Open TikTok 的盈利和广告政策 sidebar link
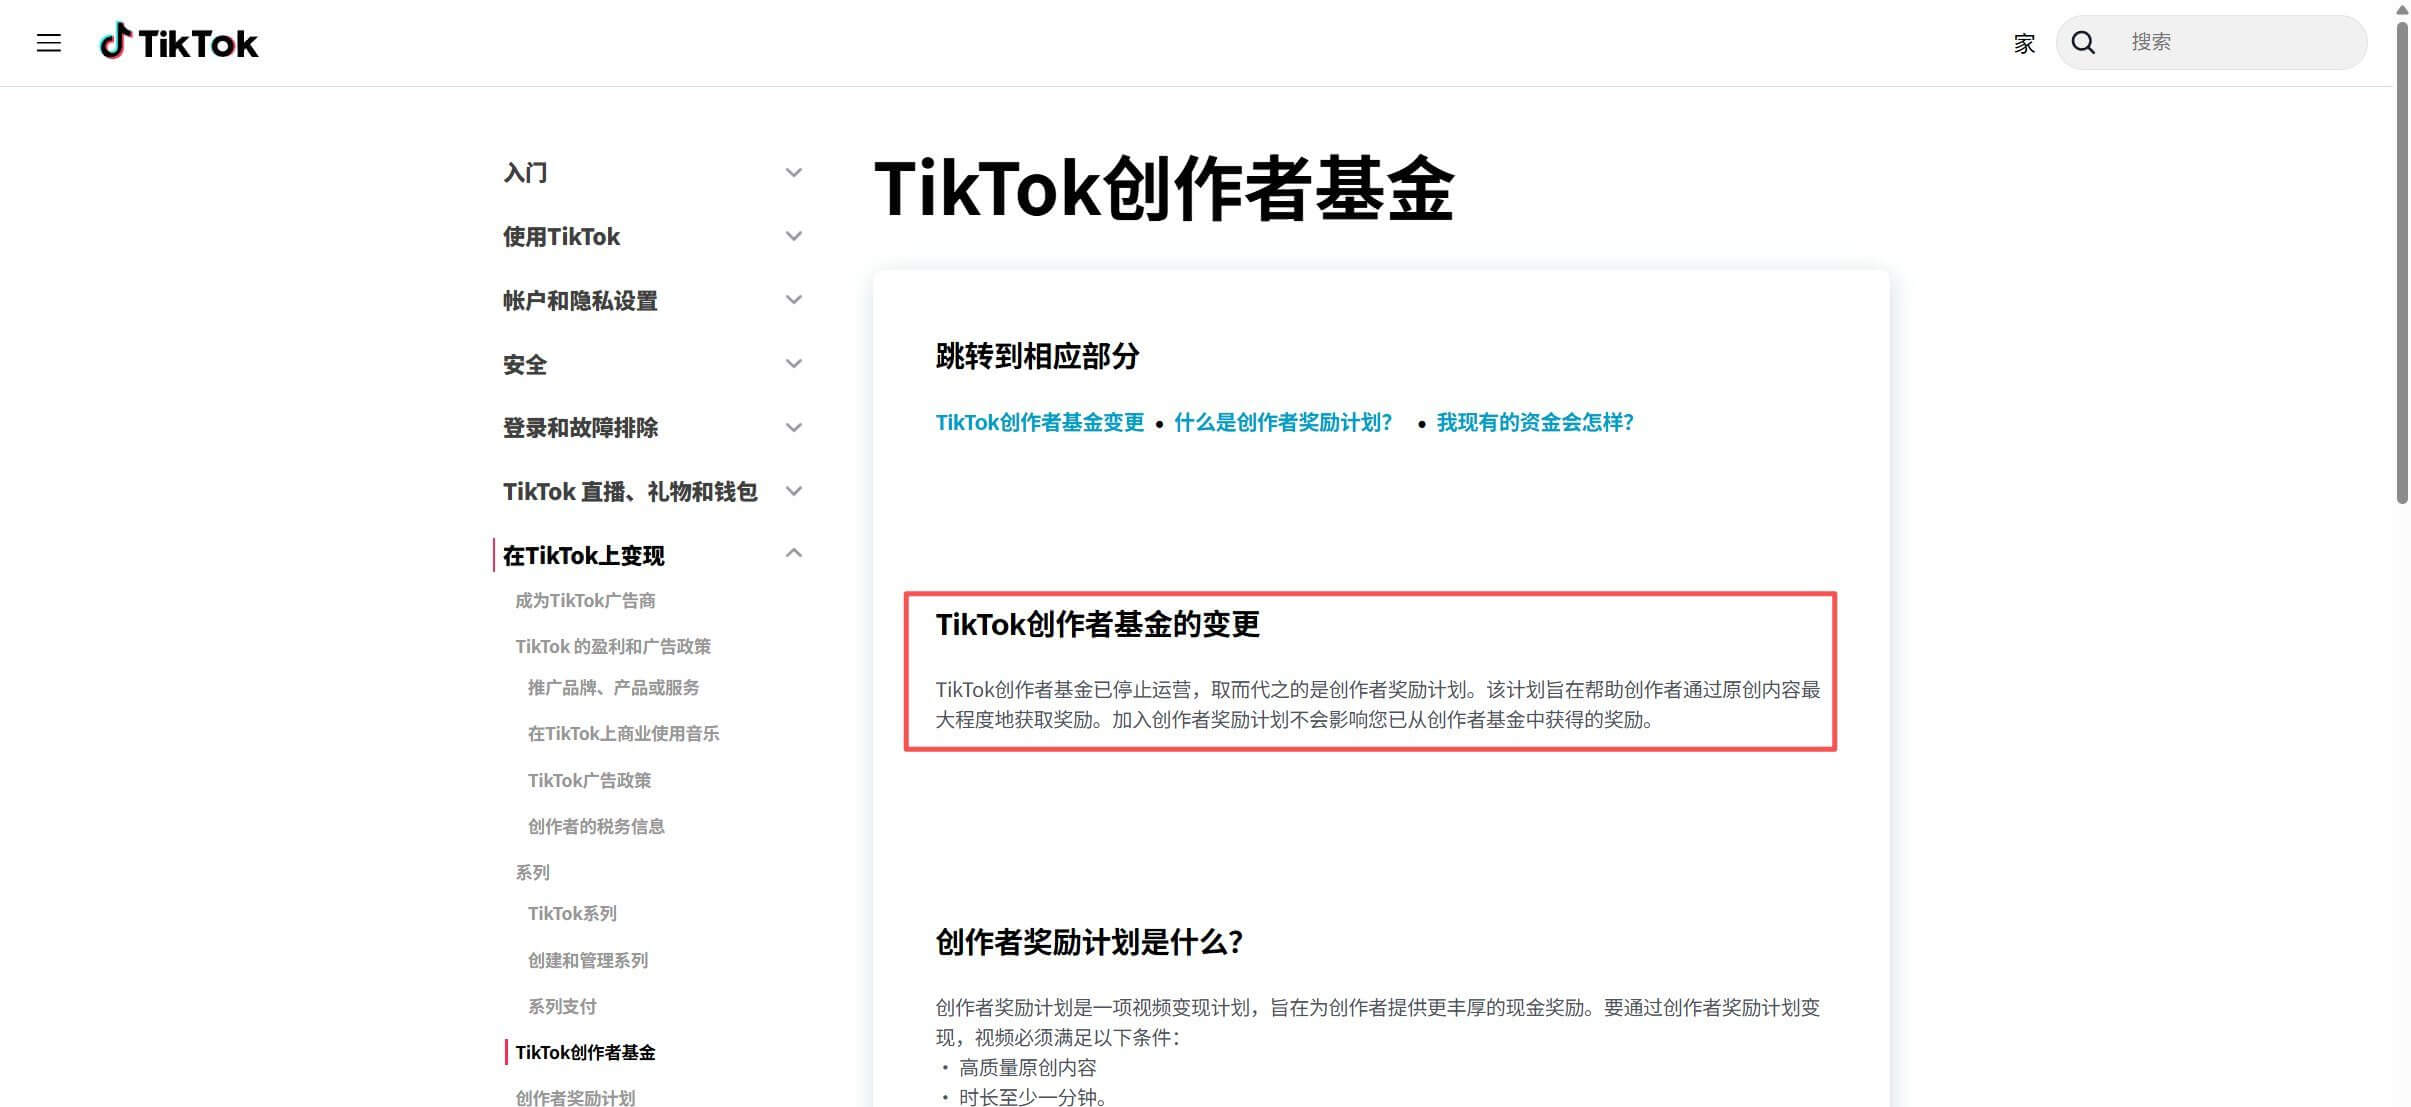2411x1107 pixels. pos(613,647)
